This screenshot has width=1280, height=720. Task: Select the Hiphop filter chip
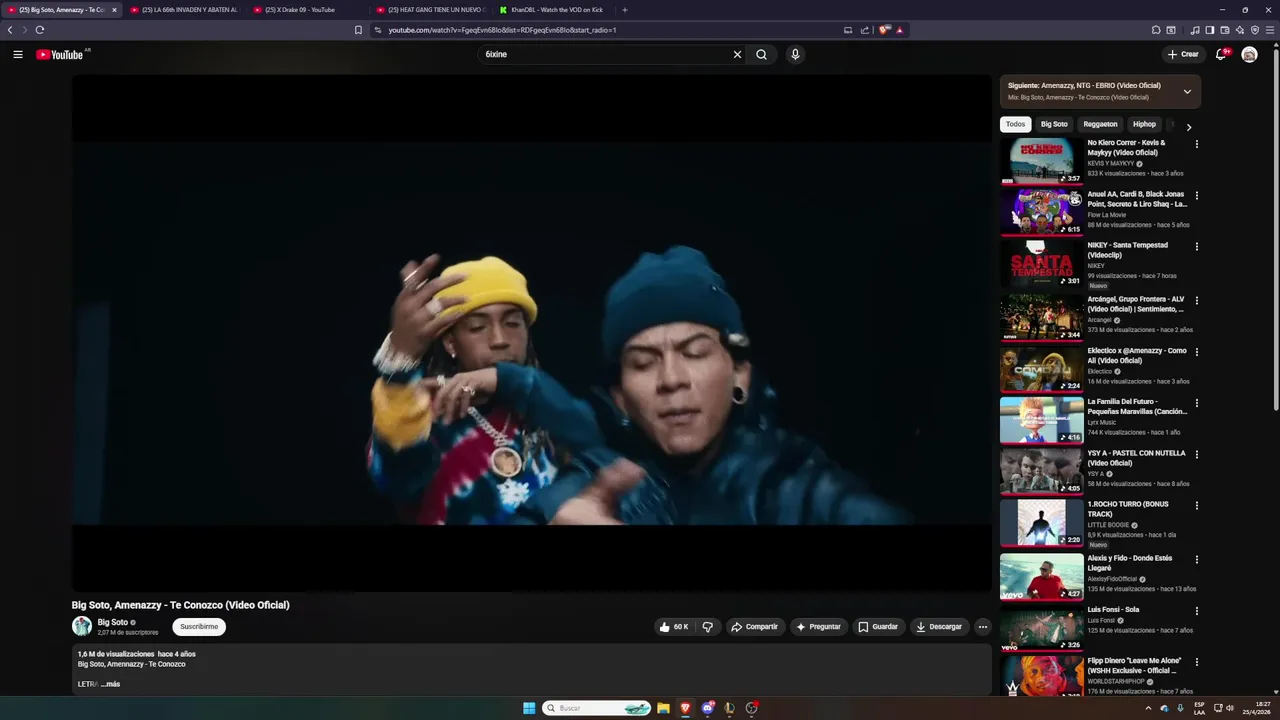point(1144,124)
